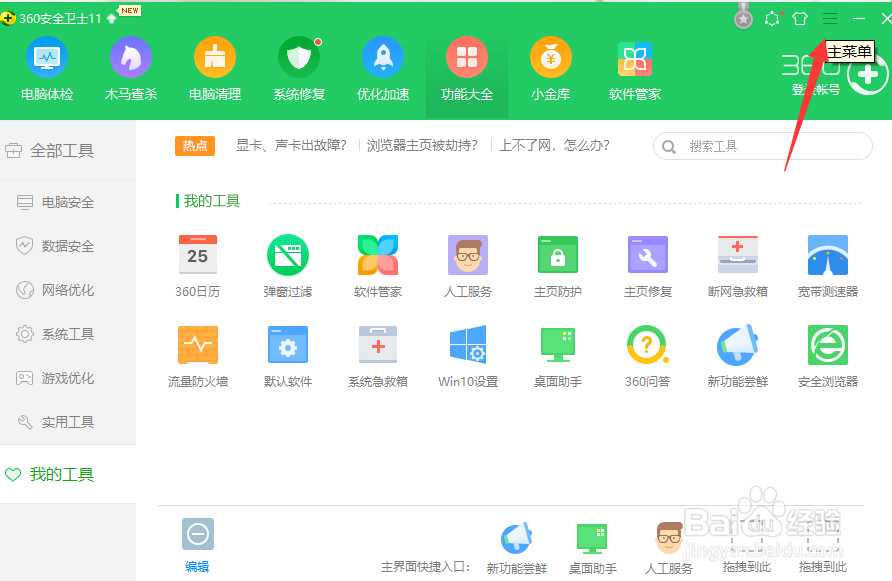Open 新功能尝鲜 shortcut in bottom bar
Screen dimensions: 892x581
click(517, 549)
